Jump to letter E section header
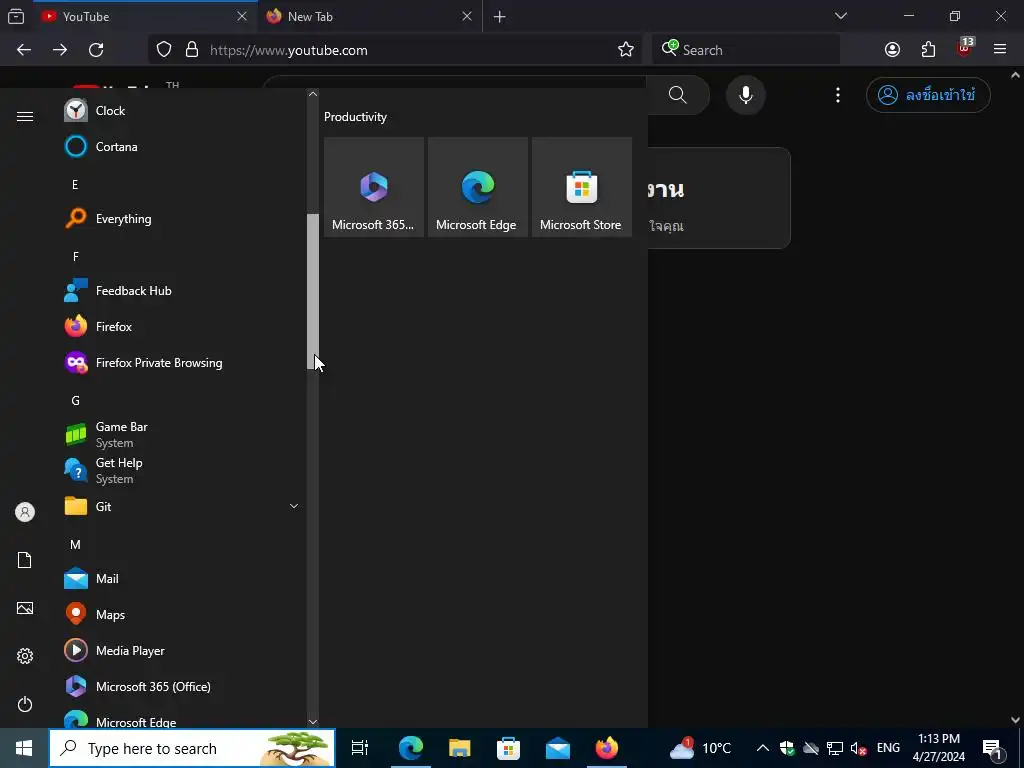 (75, 185)
